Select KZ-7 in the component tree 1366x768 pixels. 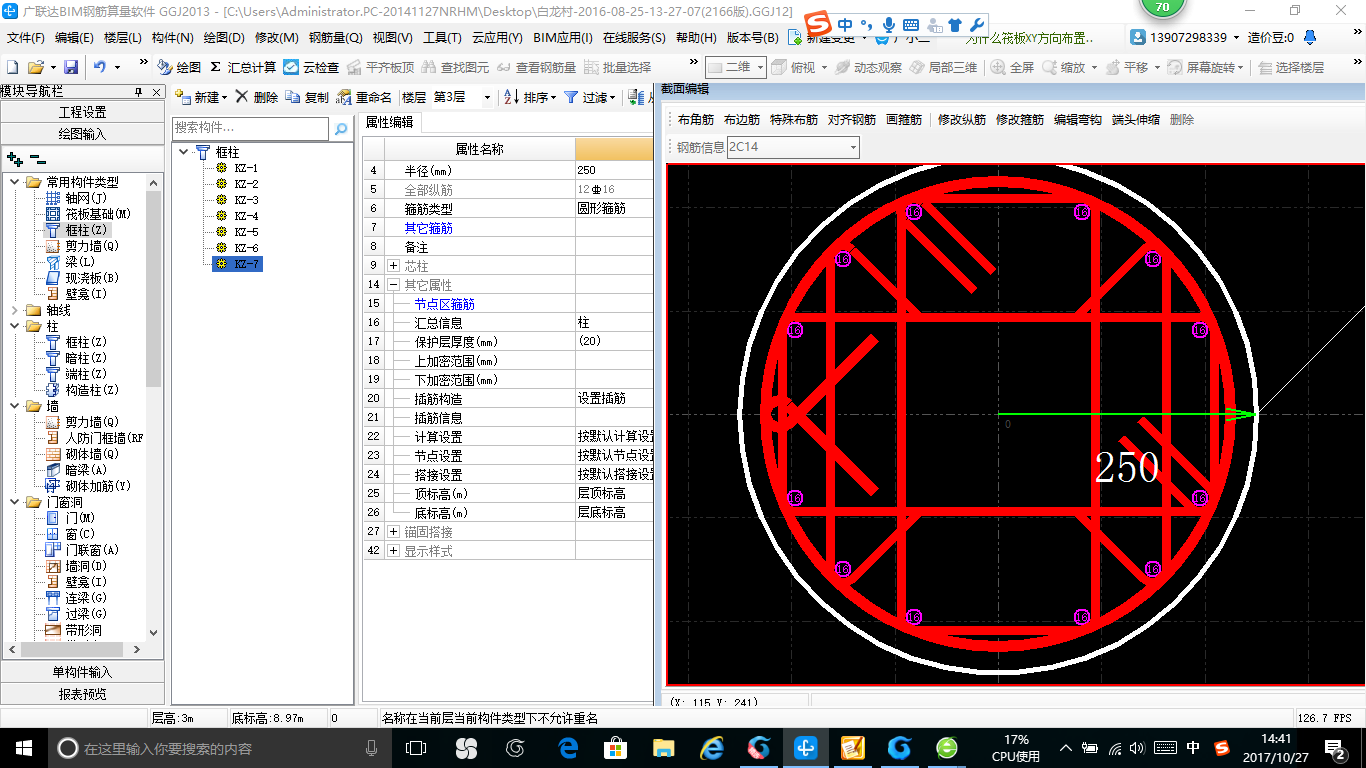(x=246, y=264)
